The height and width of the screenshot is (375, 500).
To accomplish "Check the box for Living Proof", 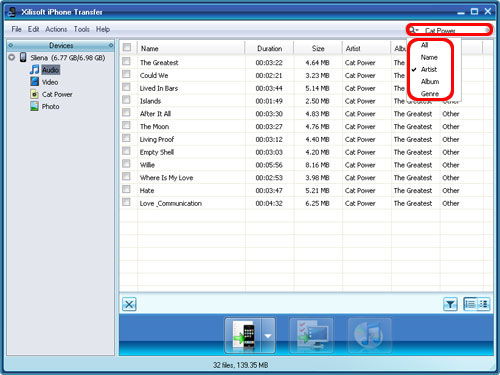I will coord(126,138).
